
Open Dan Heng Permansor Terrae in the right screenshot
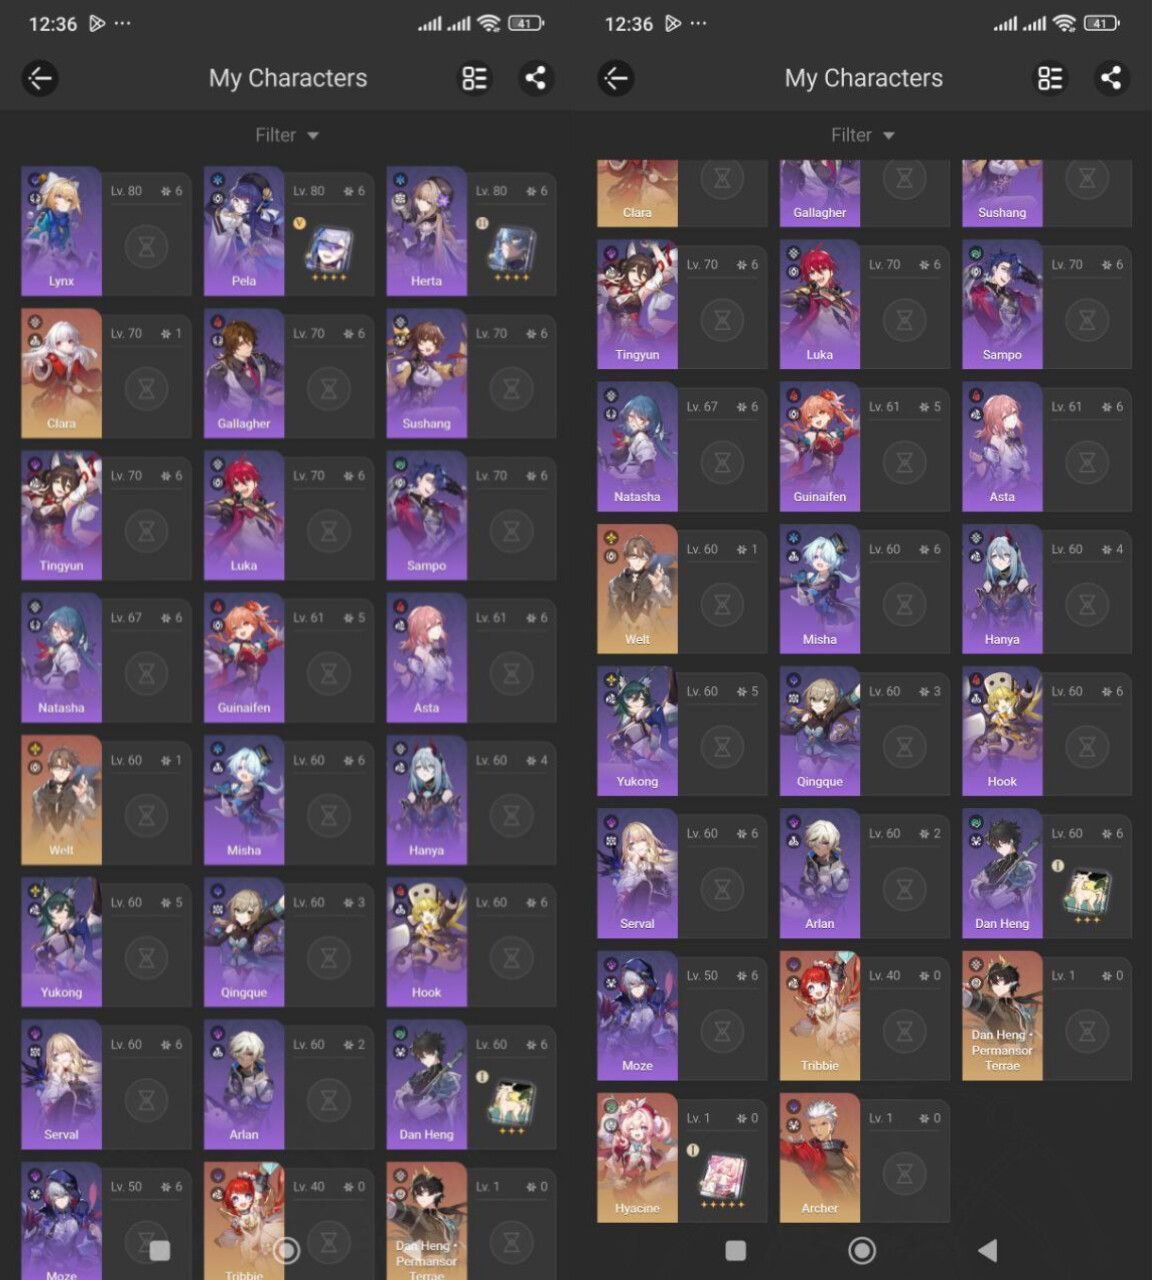(x=1047, y=1015)
